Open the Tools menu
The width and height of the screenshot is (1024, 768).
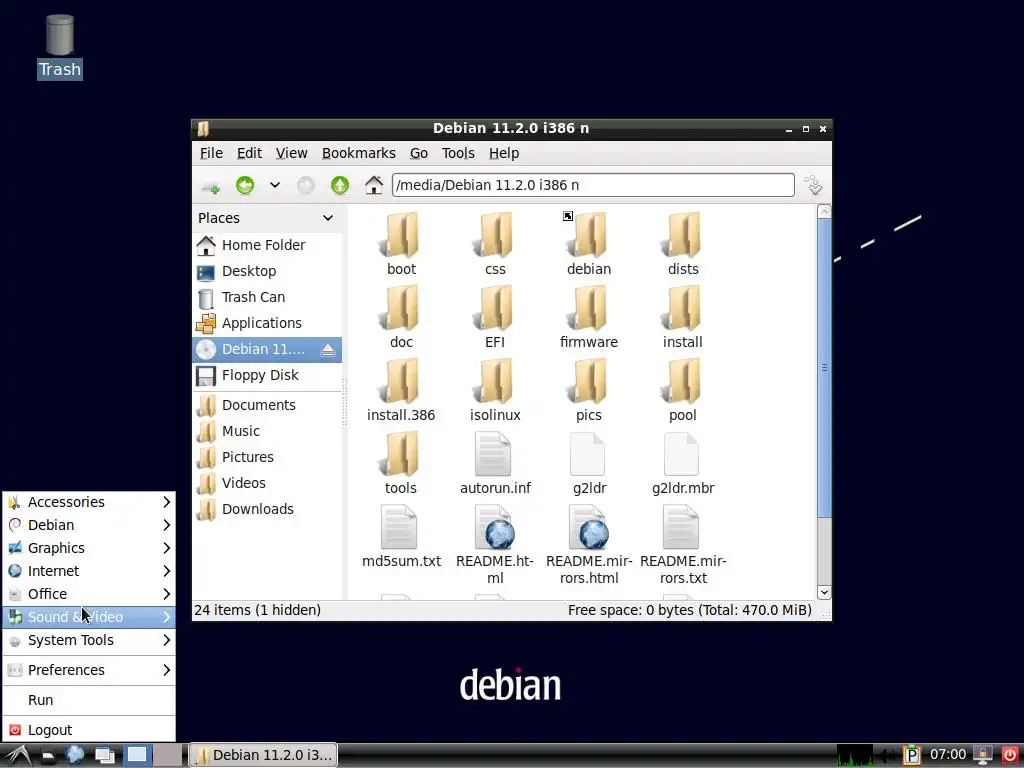point(458,153)
